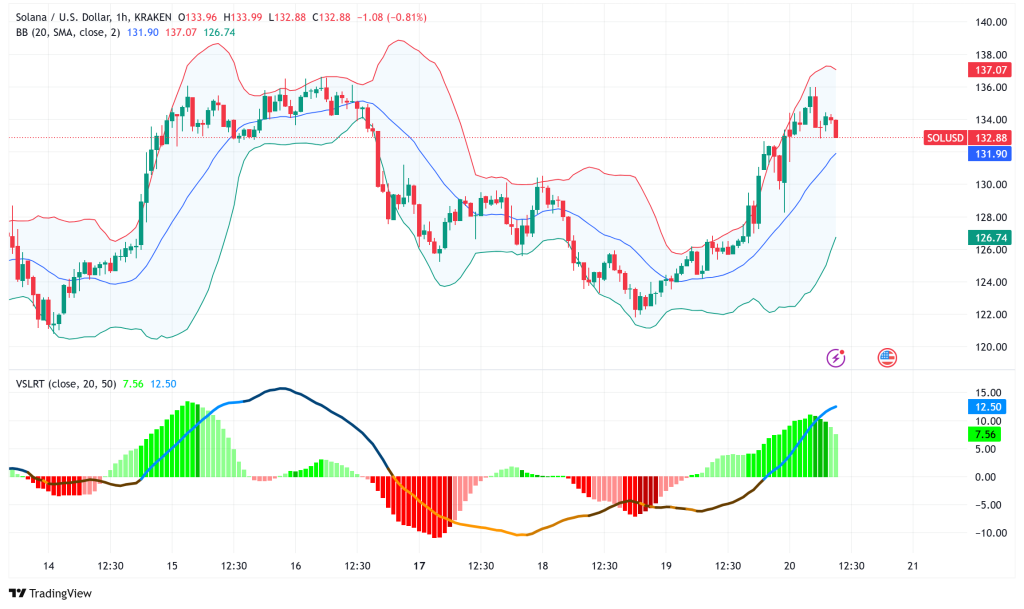
Task: Click the 5.00 label on the VSLRT axis
Action: (x=985, y=449)
